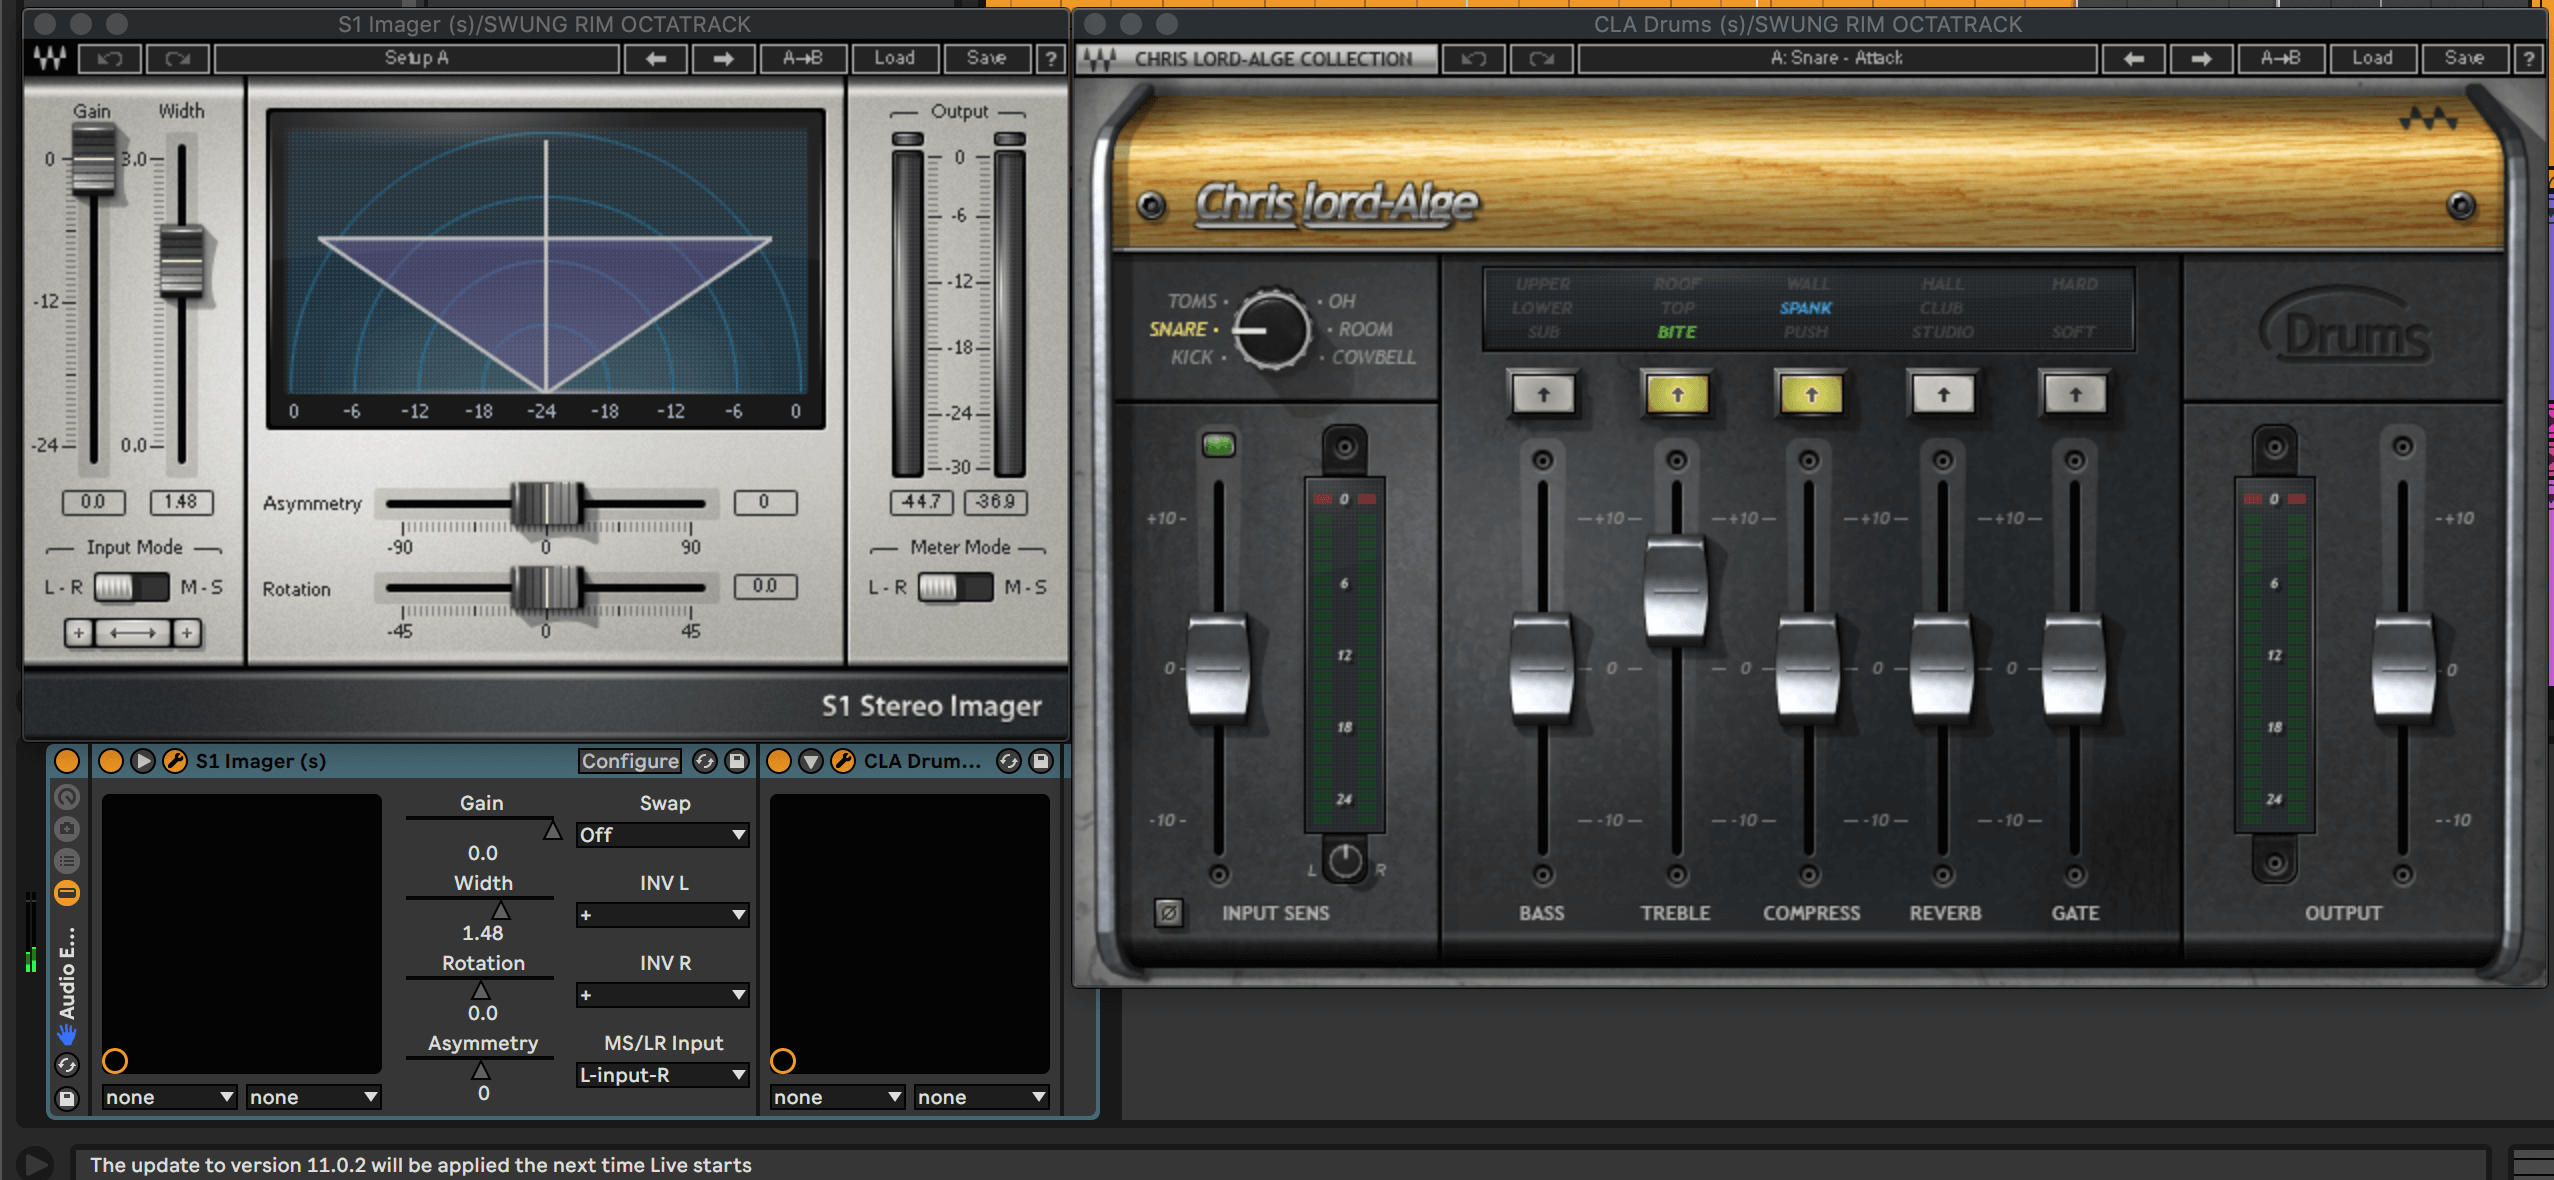Toggle the TREBLE mute button above its fader
Image resolution: width=2554 pixels, height=1180 pixels.
(1677, 460)
